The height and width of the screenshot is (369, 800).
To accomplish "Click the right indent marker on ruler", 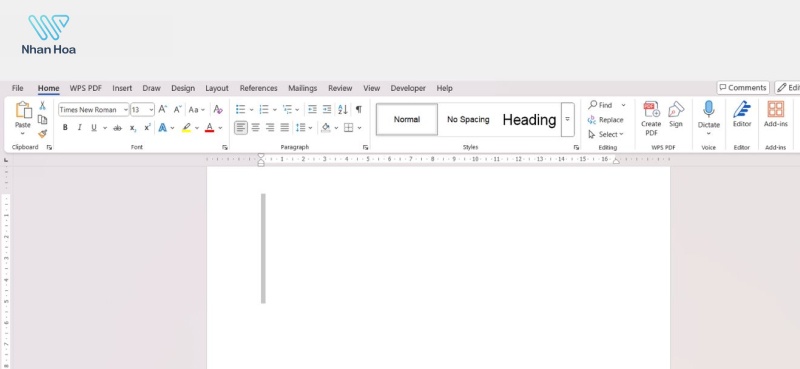I will point(616,161).
